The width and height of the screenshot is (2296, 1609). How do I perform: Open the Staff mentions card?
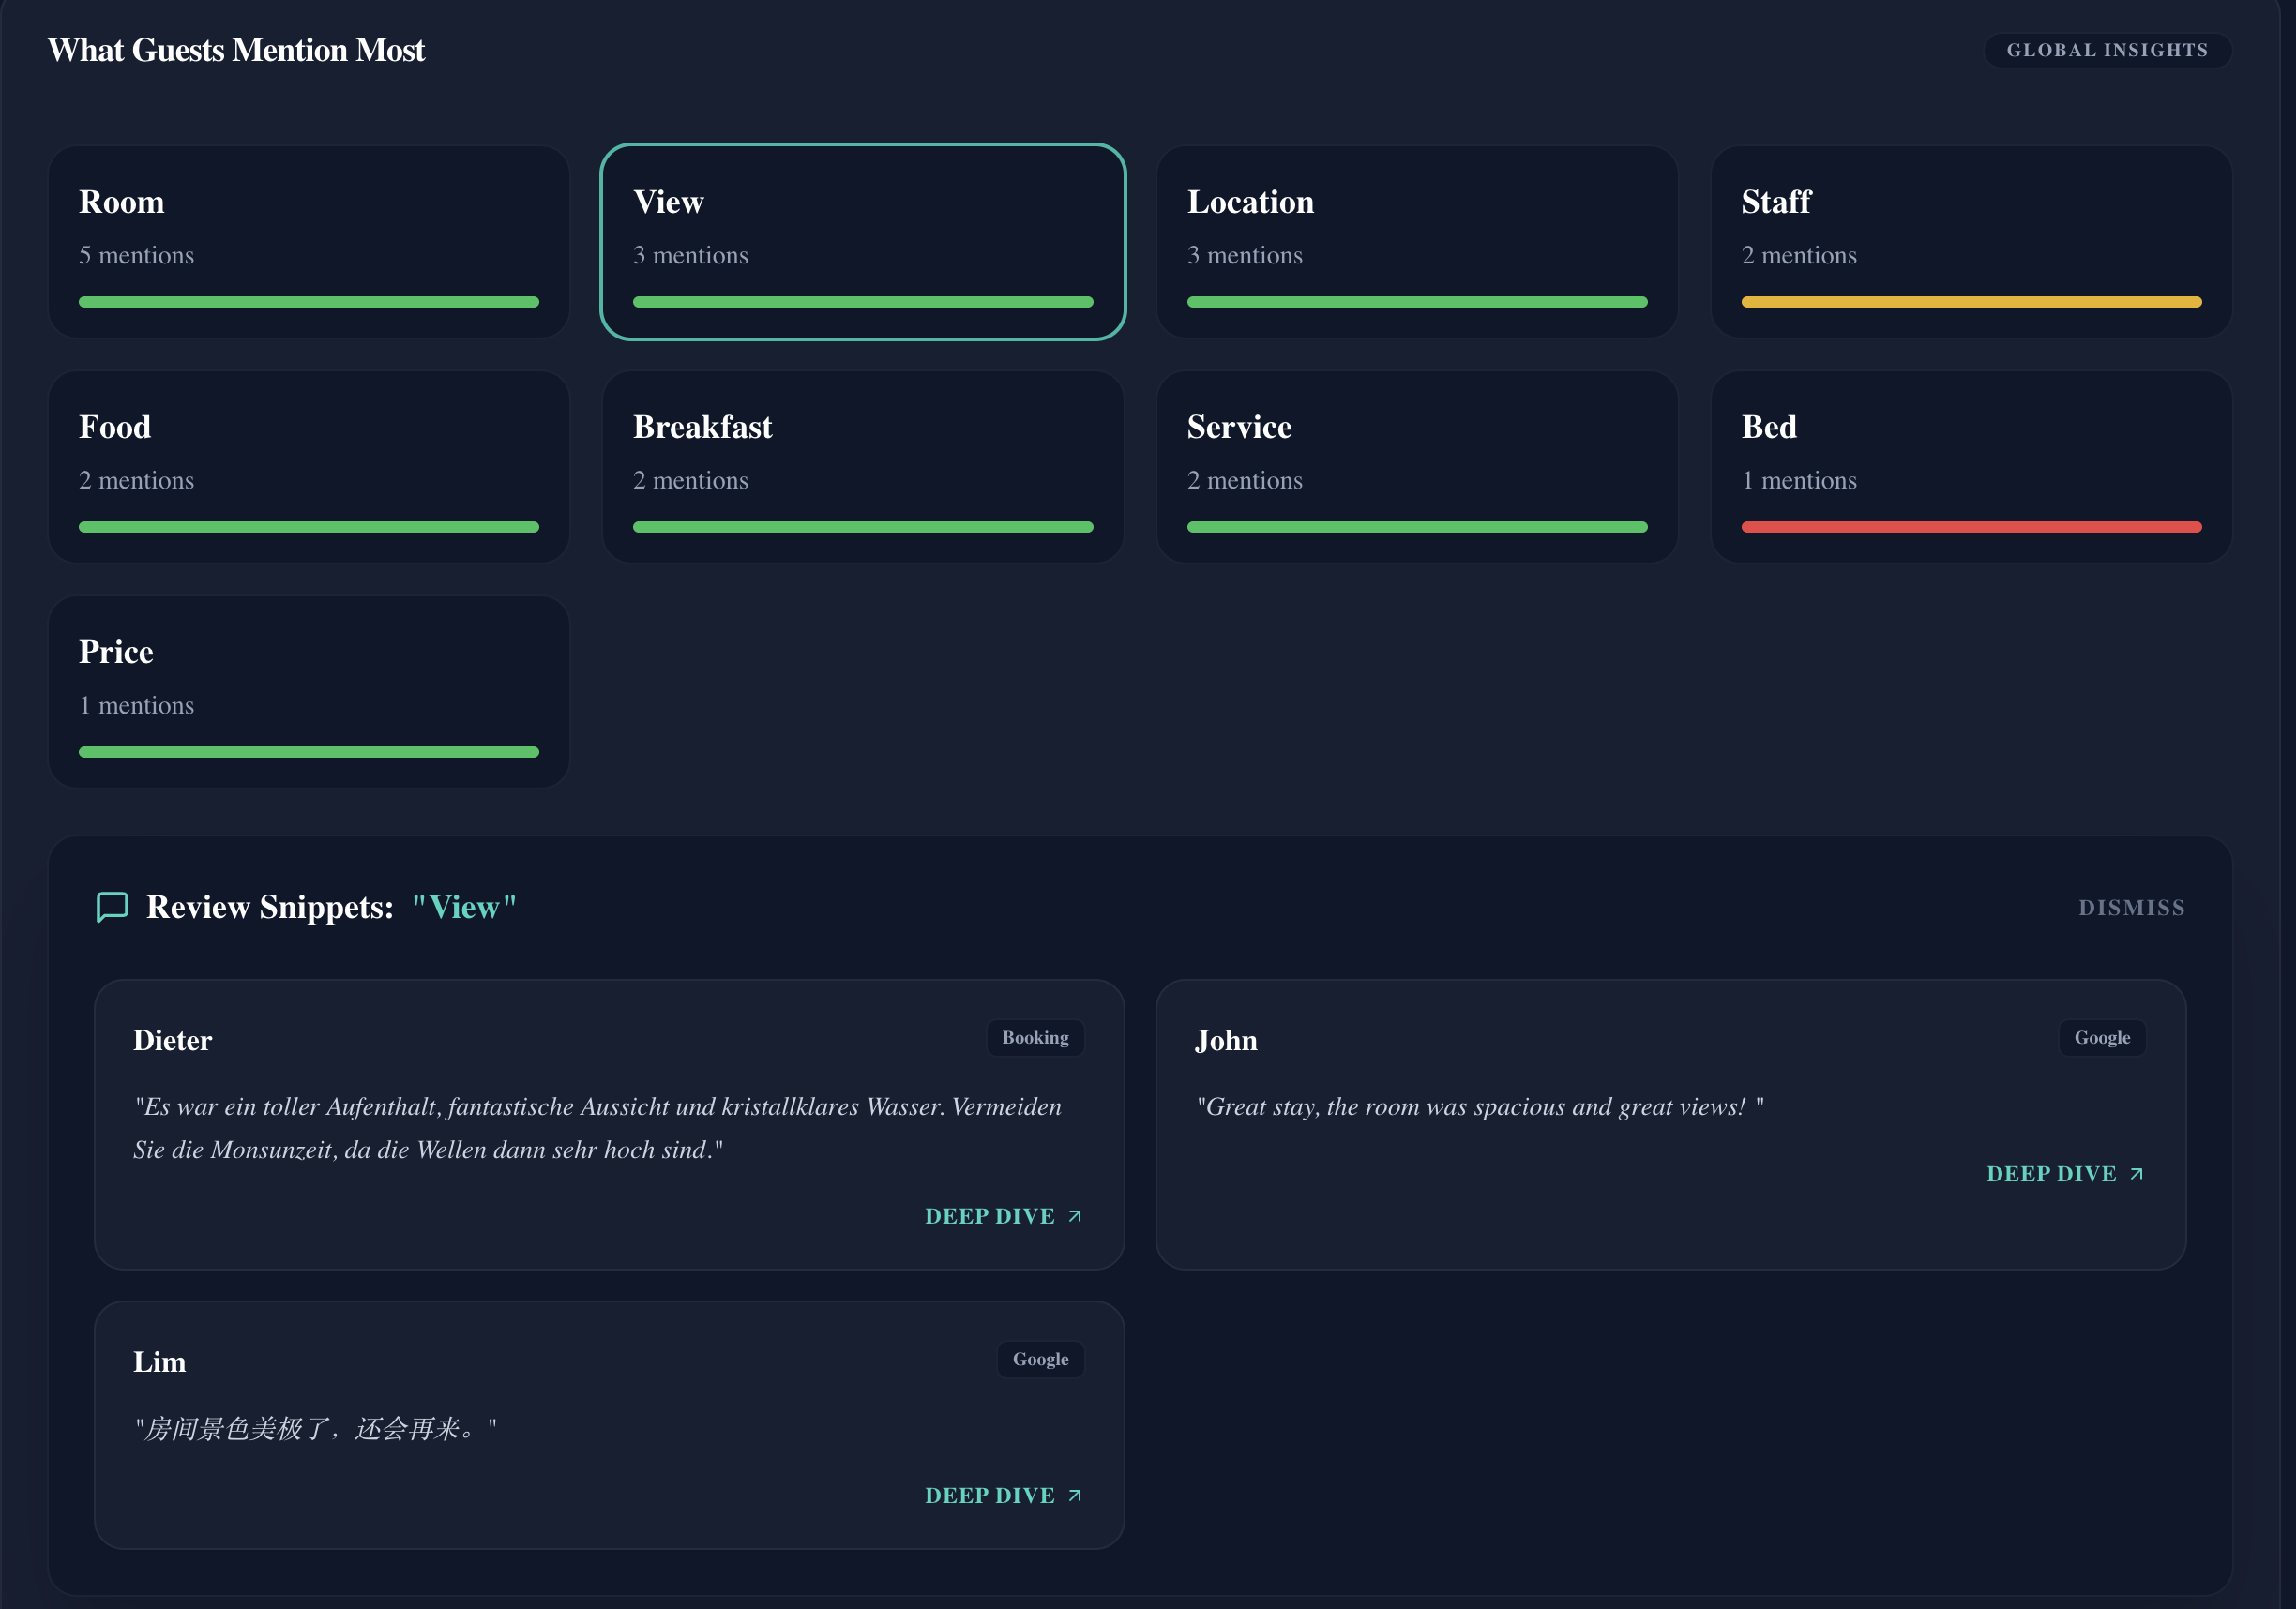1970,241
